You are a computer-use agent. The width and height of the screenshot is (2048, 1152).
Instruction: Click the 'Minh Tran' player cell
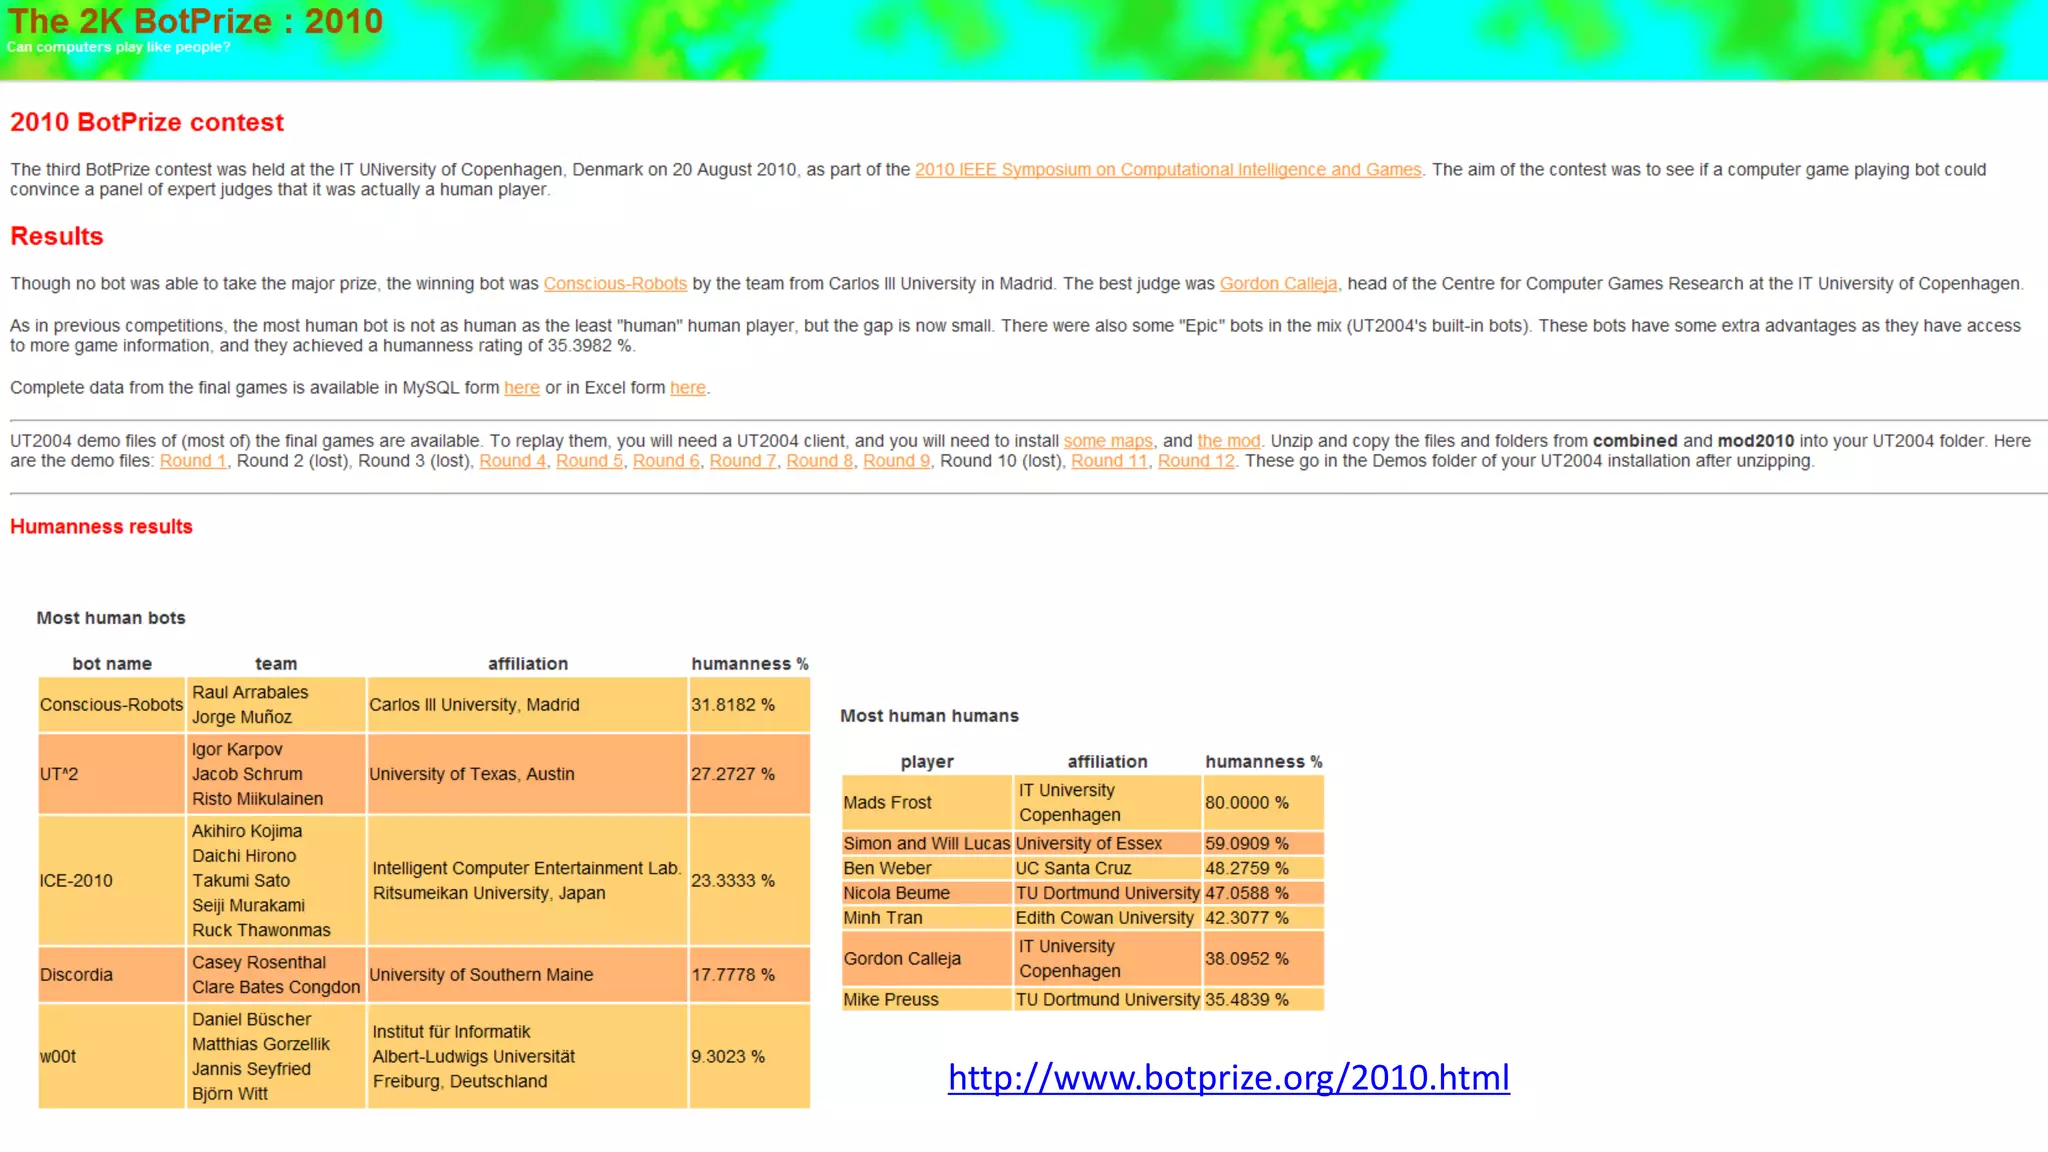point(927,918)
